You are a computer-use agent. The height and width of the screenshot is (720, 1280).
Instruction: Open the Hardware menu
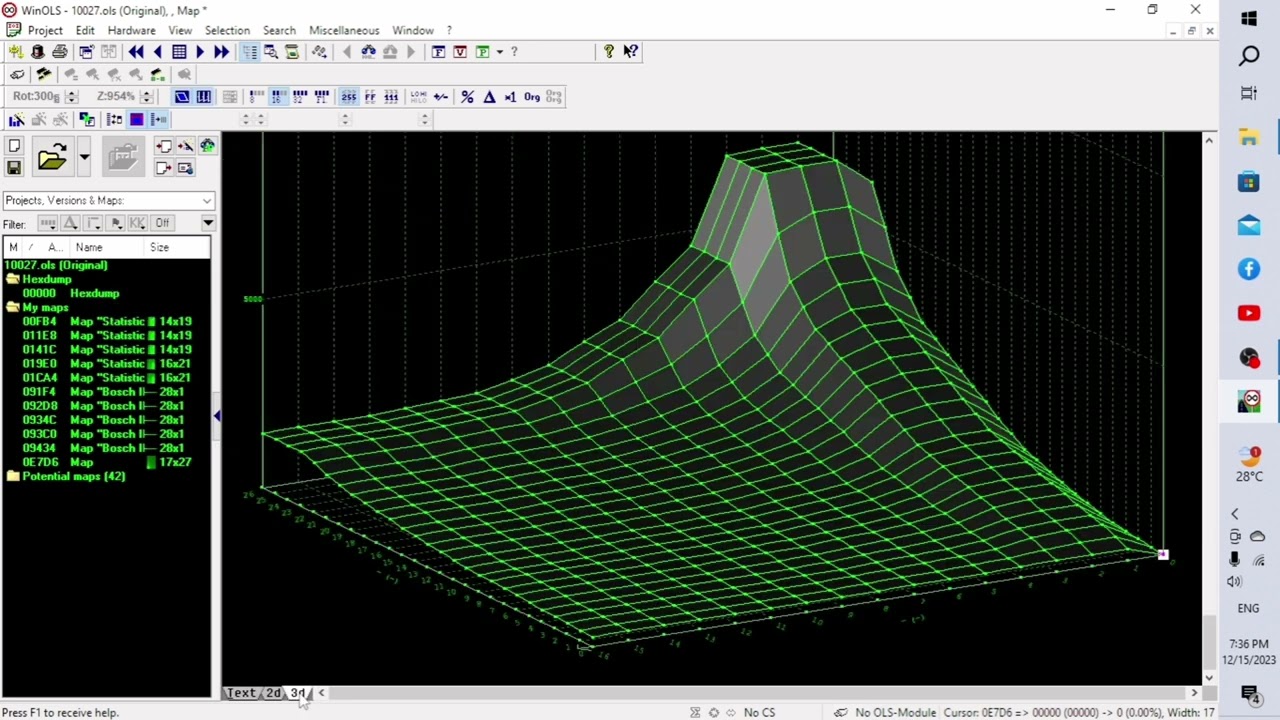pos(131,30)
